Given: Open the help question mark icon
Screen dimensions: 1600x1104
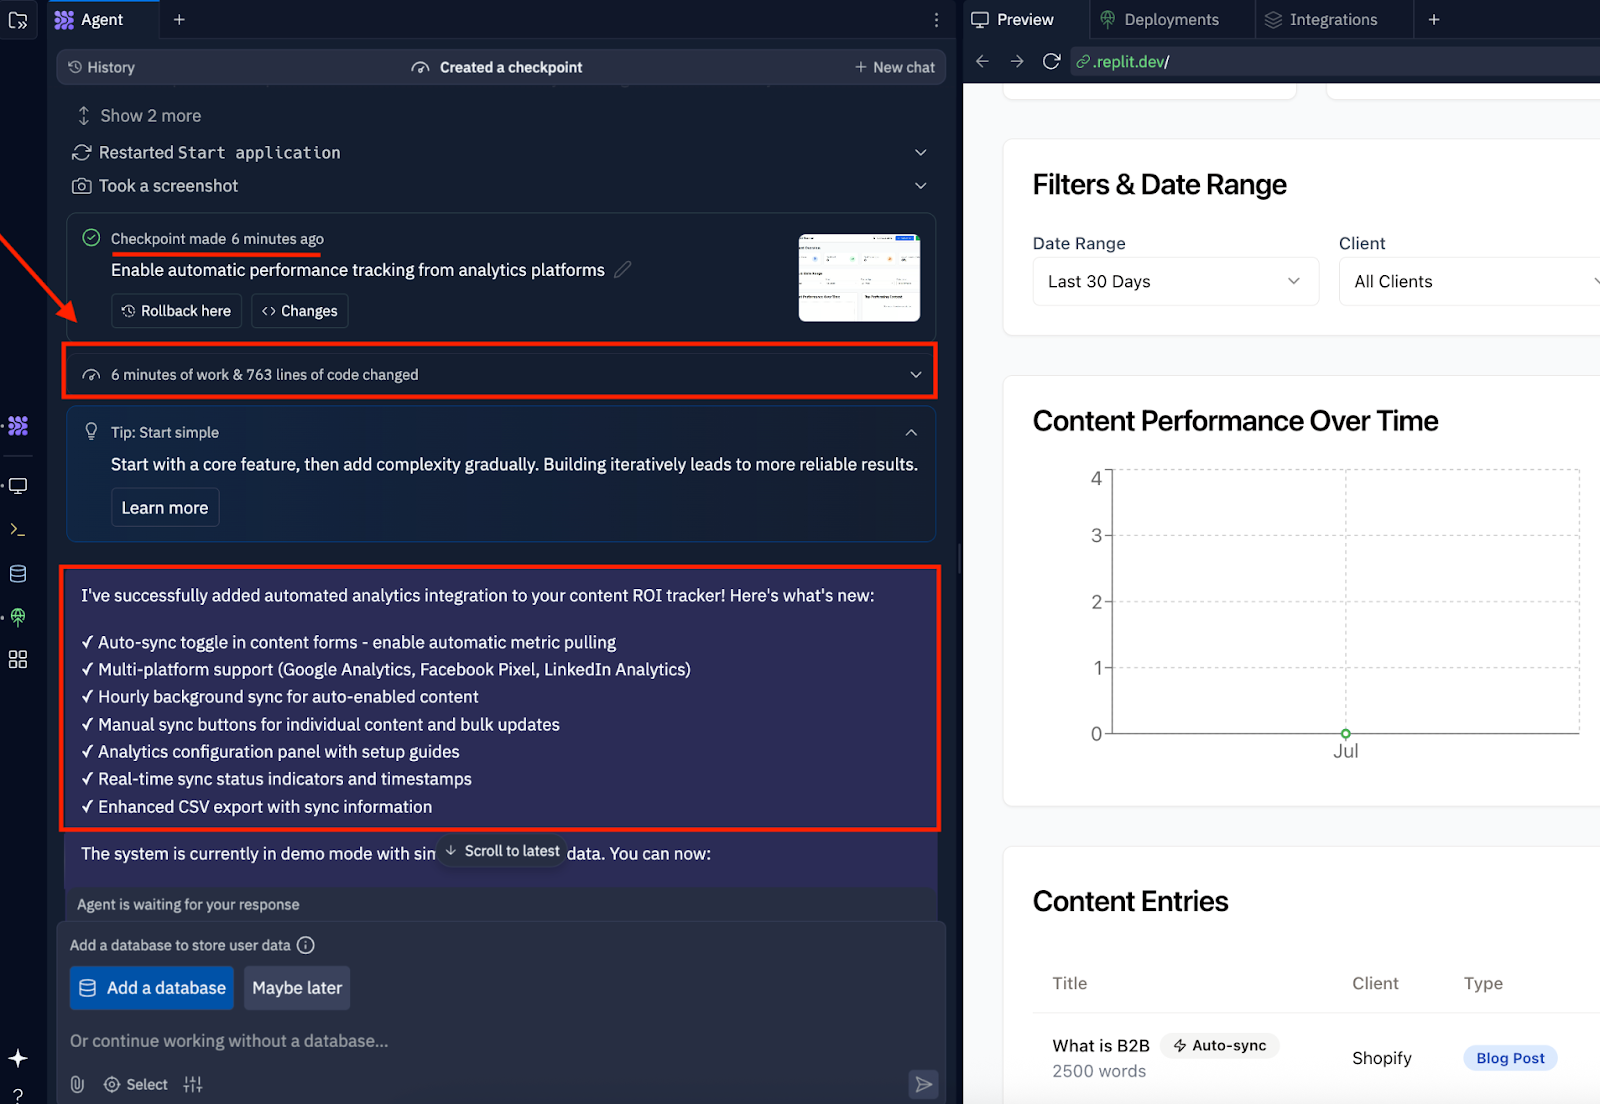Looking at the screenshot, I should [x=18, y=1095].
